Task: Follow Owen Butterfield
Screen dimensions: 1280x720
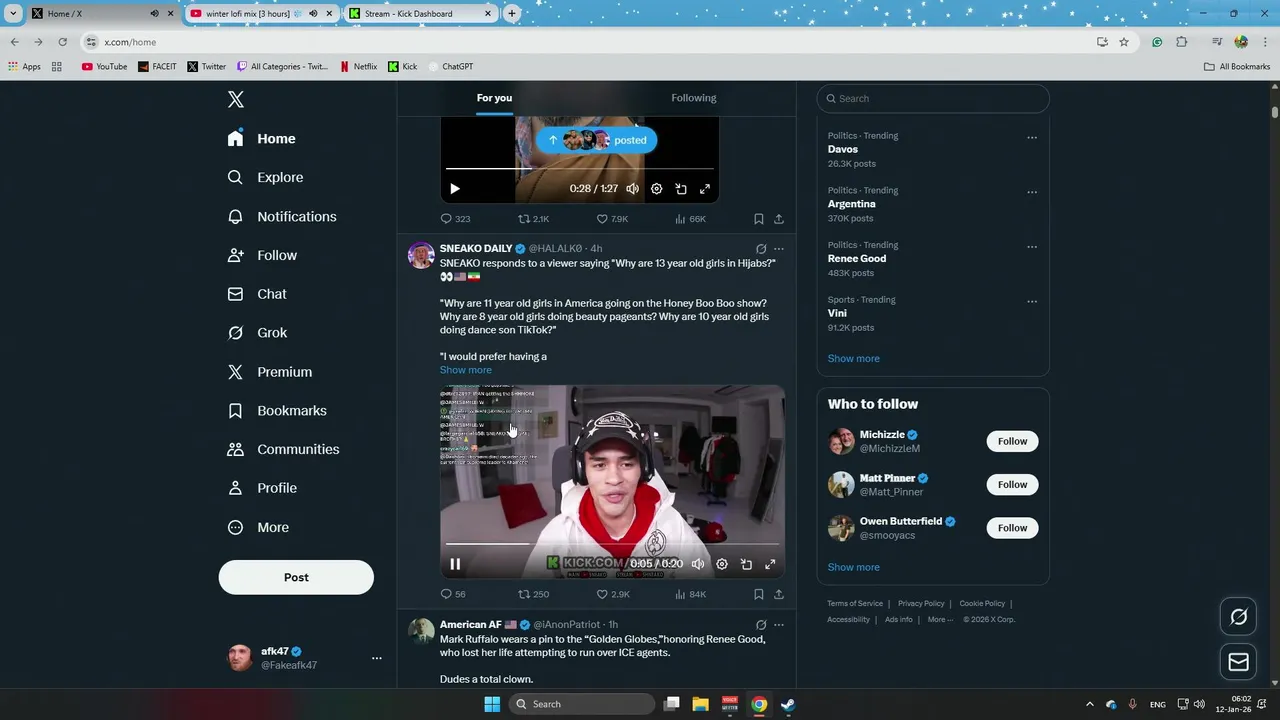Action: point(1012,528)
